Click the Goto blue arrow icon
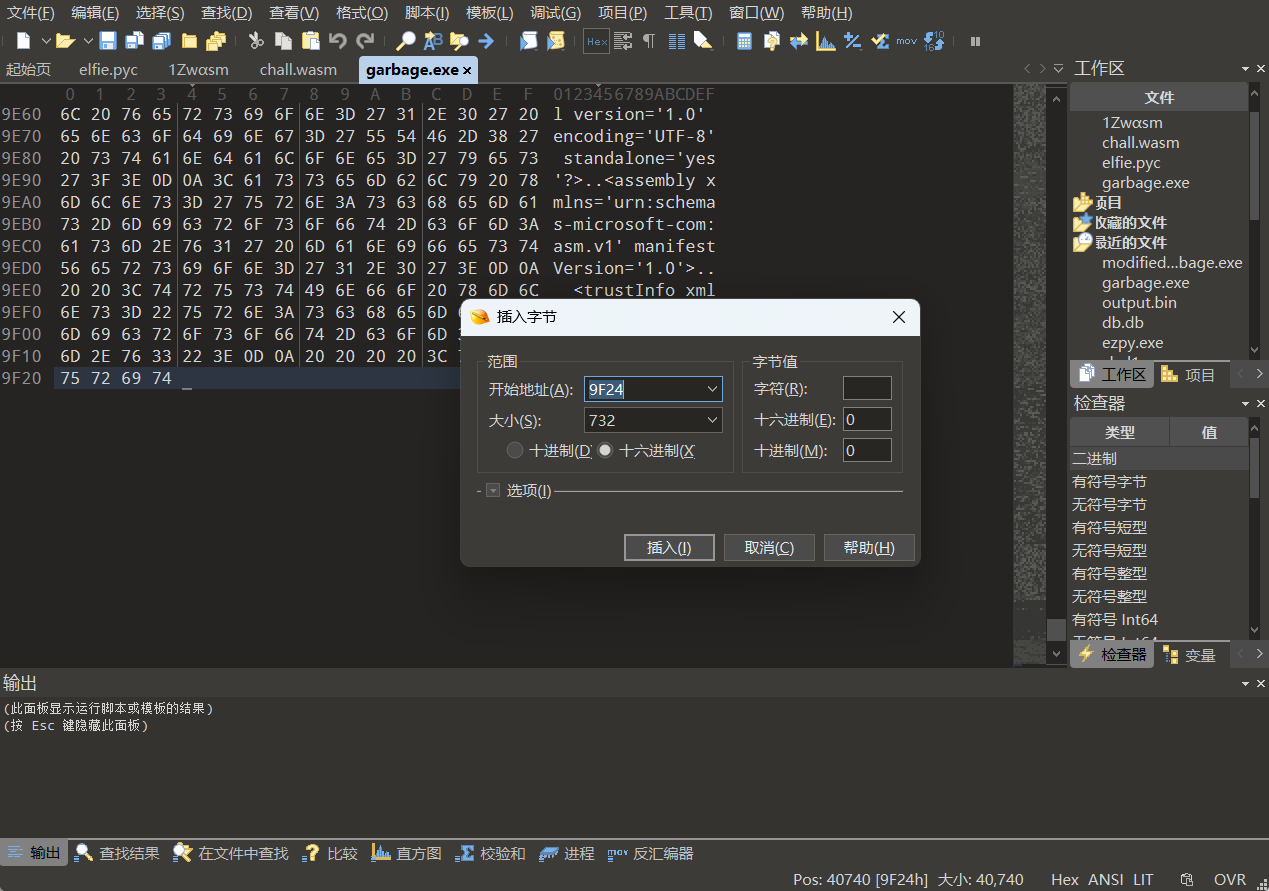 click(486, 41)
